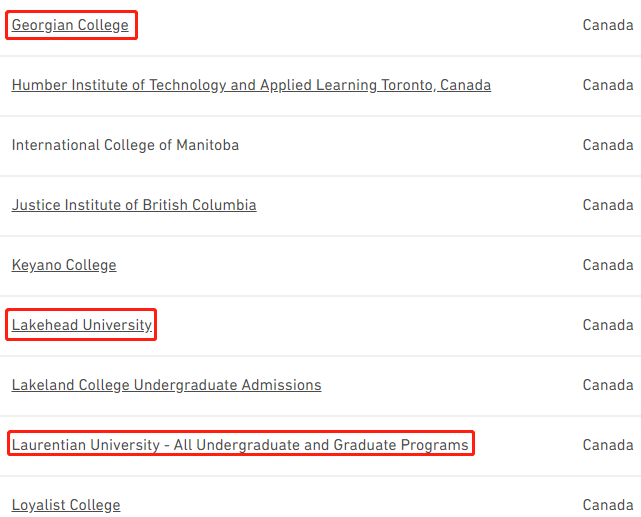Click Canada beside Georgian College
641x517 pixels.
point(608,25)
